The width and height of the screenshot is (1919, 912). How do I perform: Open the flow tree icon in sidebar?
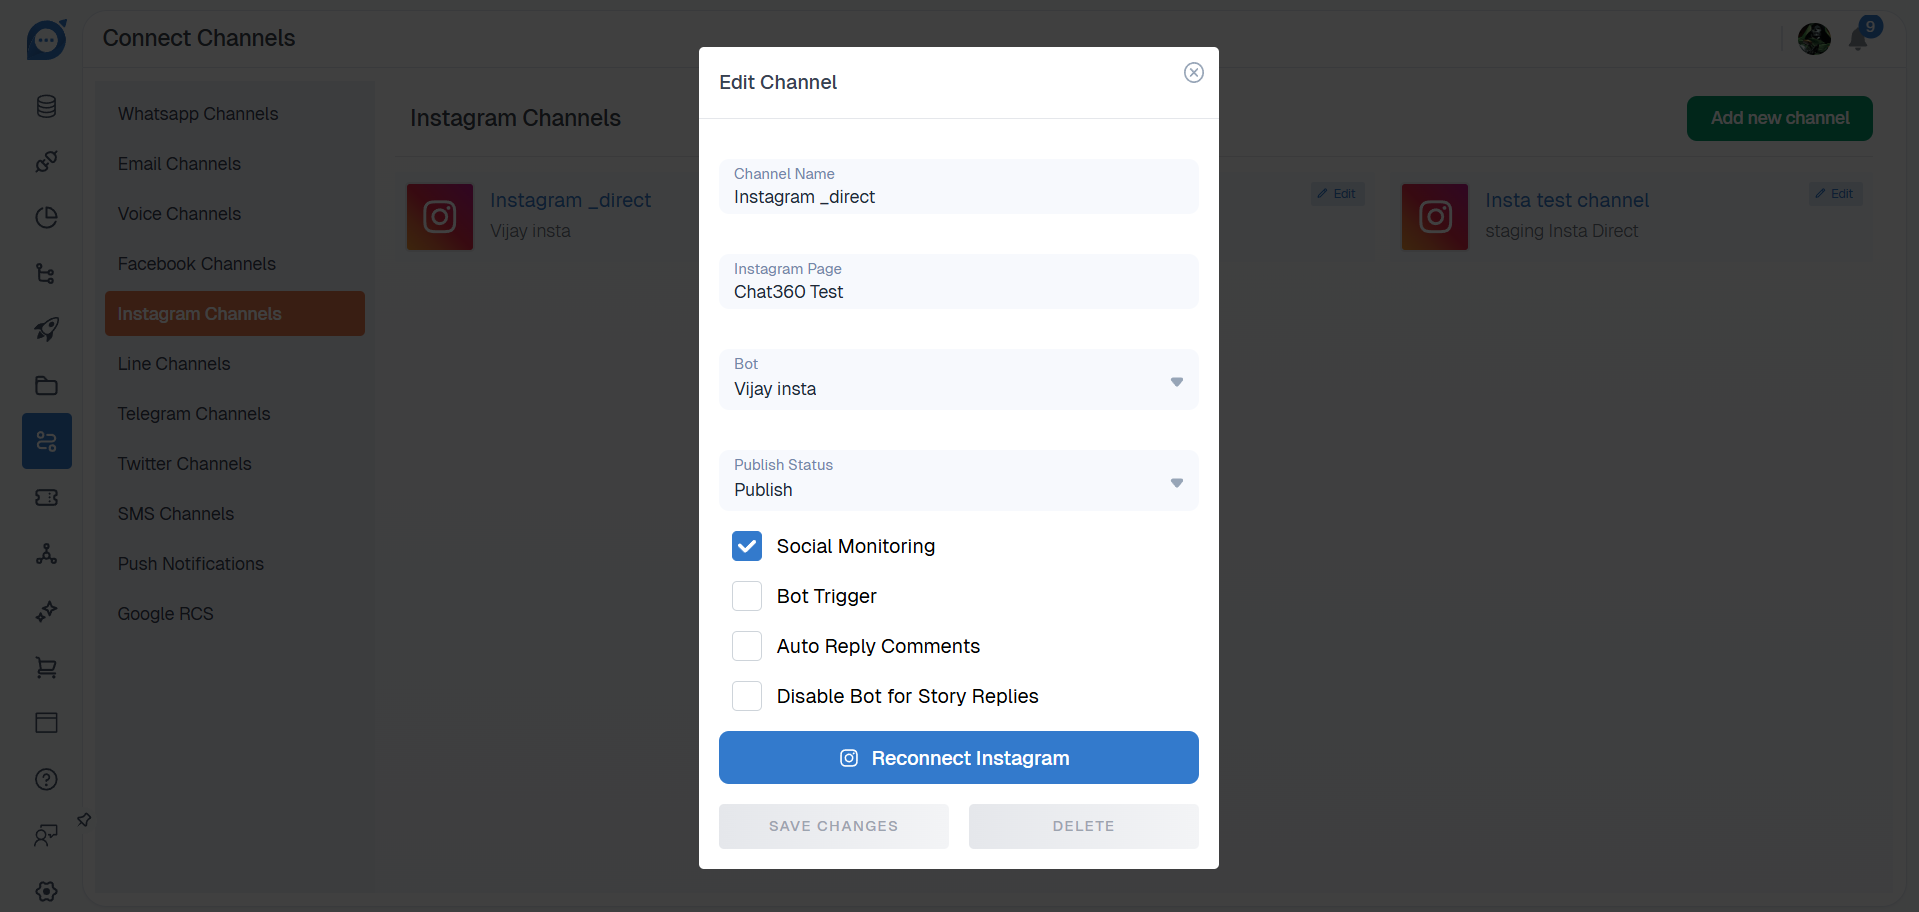[46, 273]
